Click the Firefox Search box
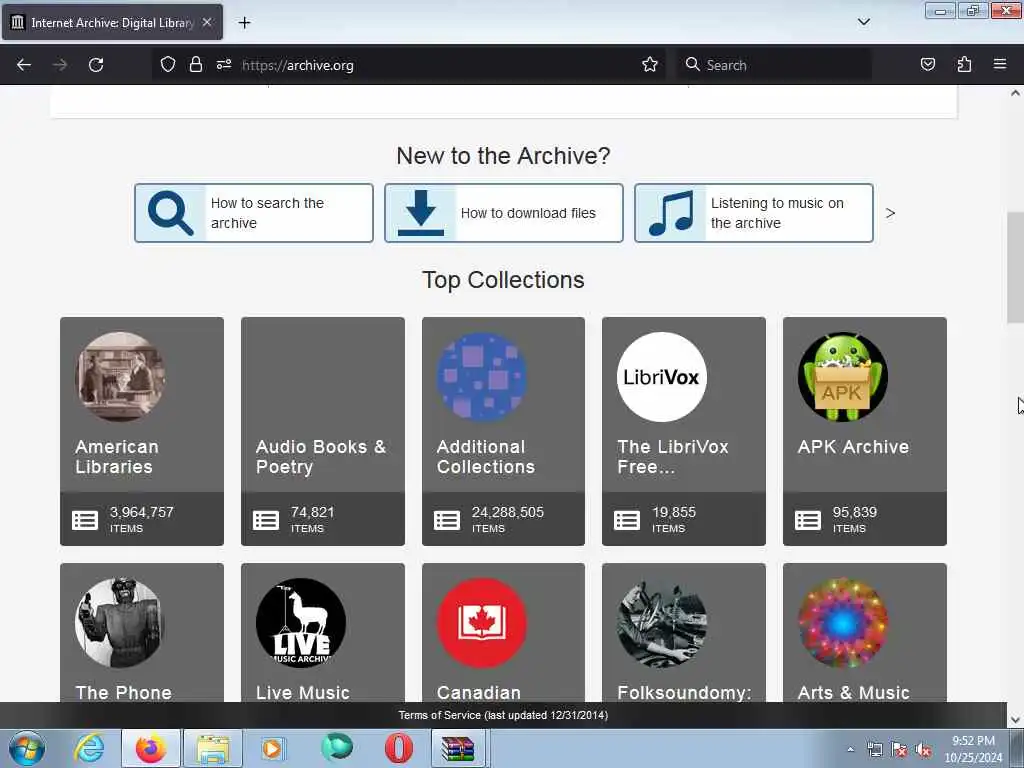Screen dimensions: 1024x768 [774, 65]
